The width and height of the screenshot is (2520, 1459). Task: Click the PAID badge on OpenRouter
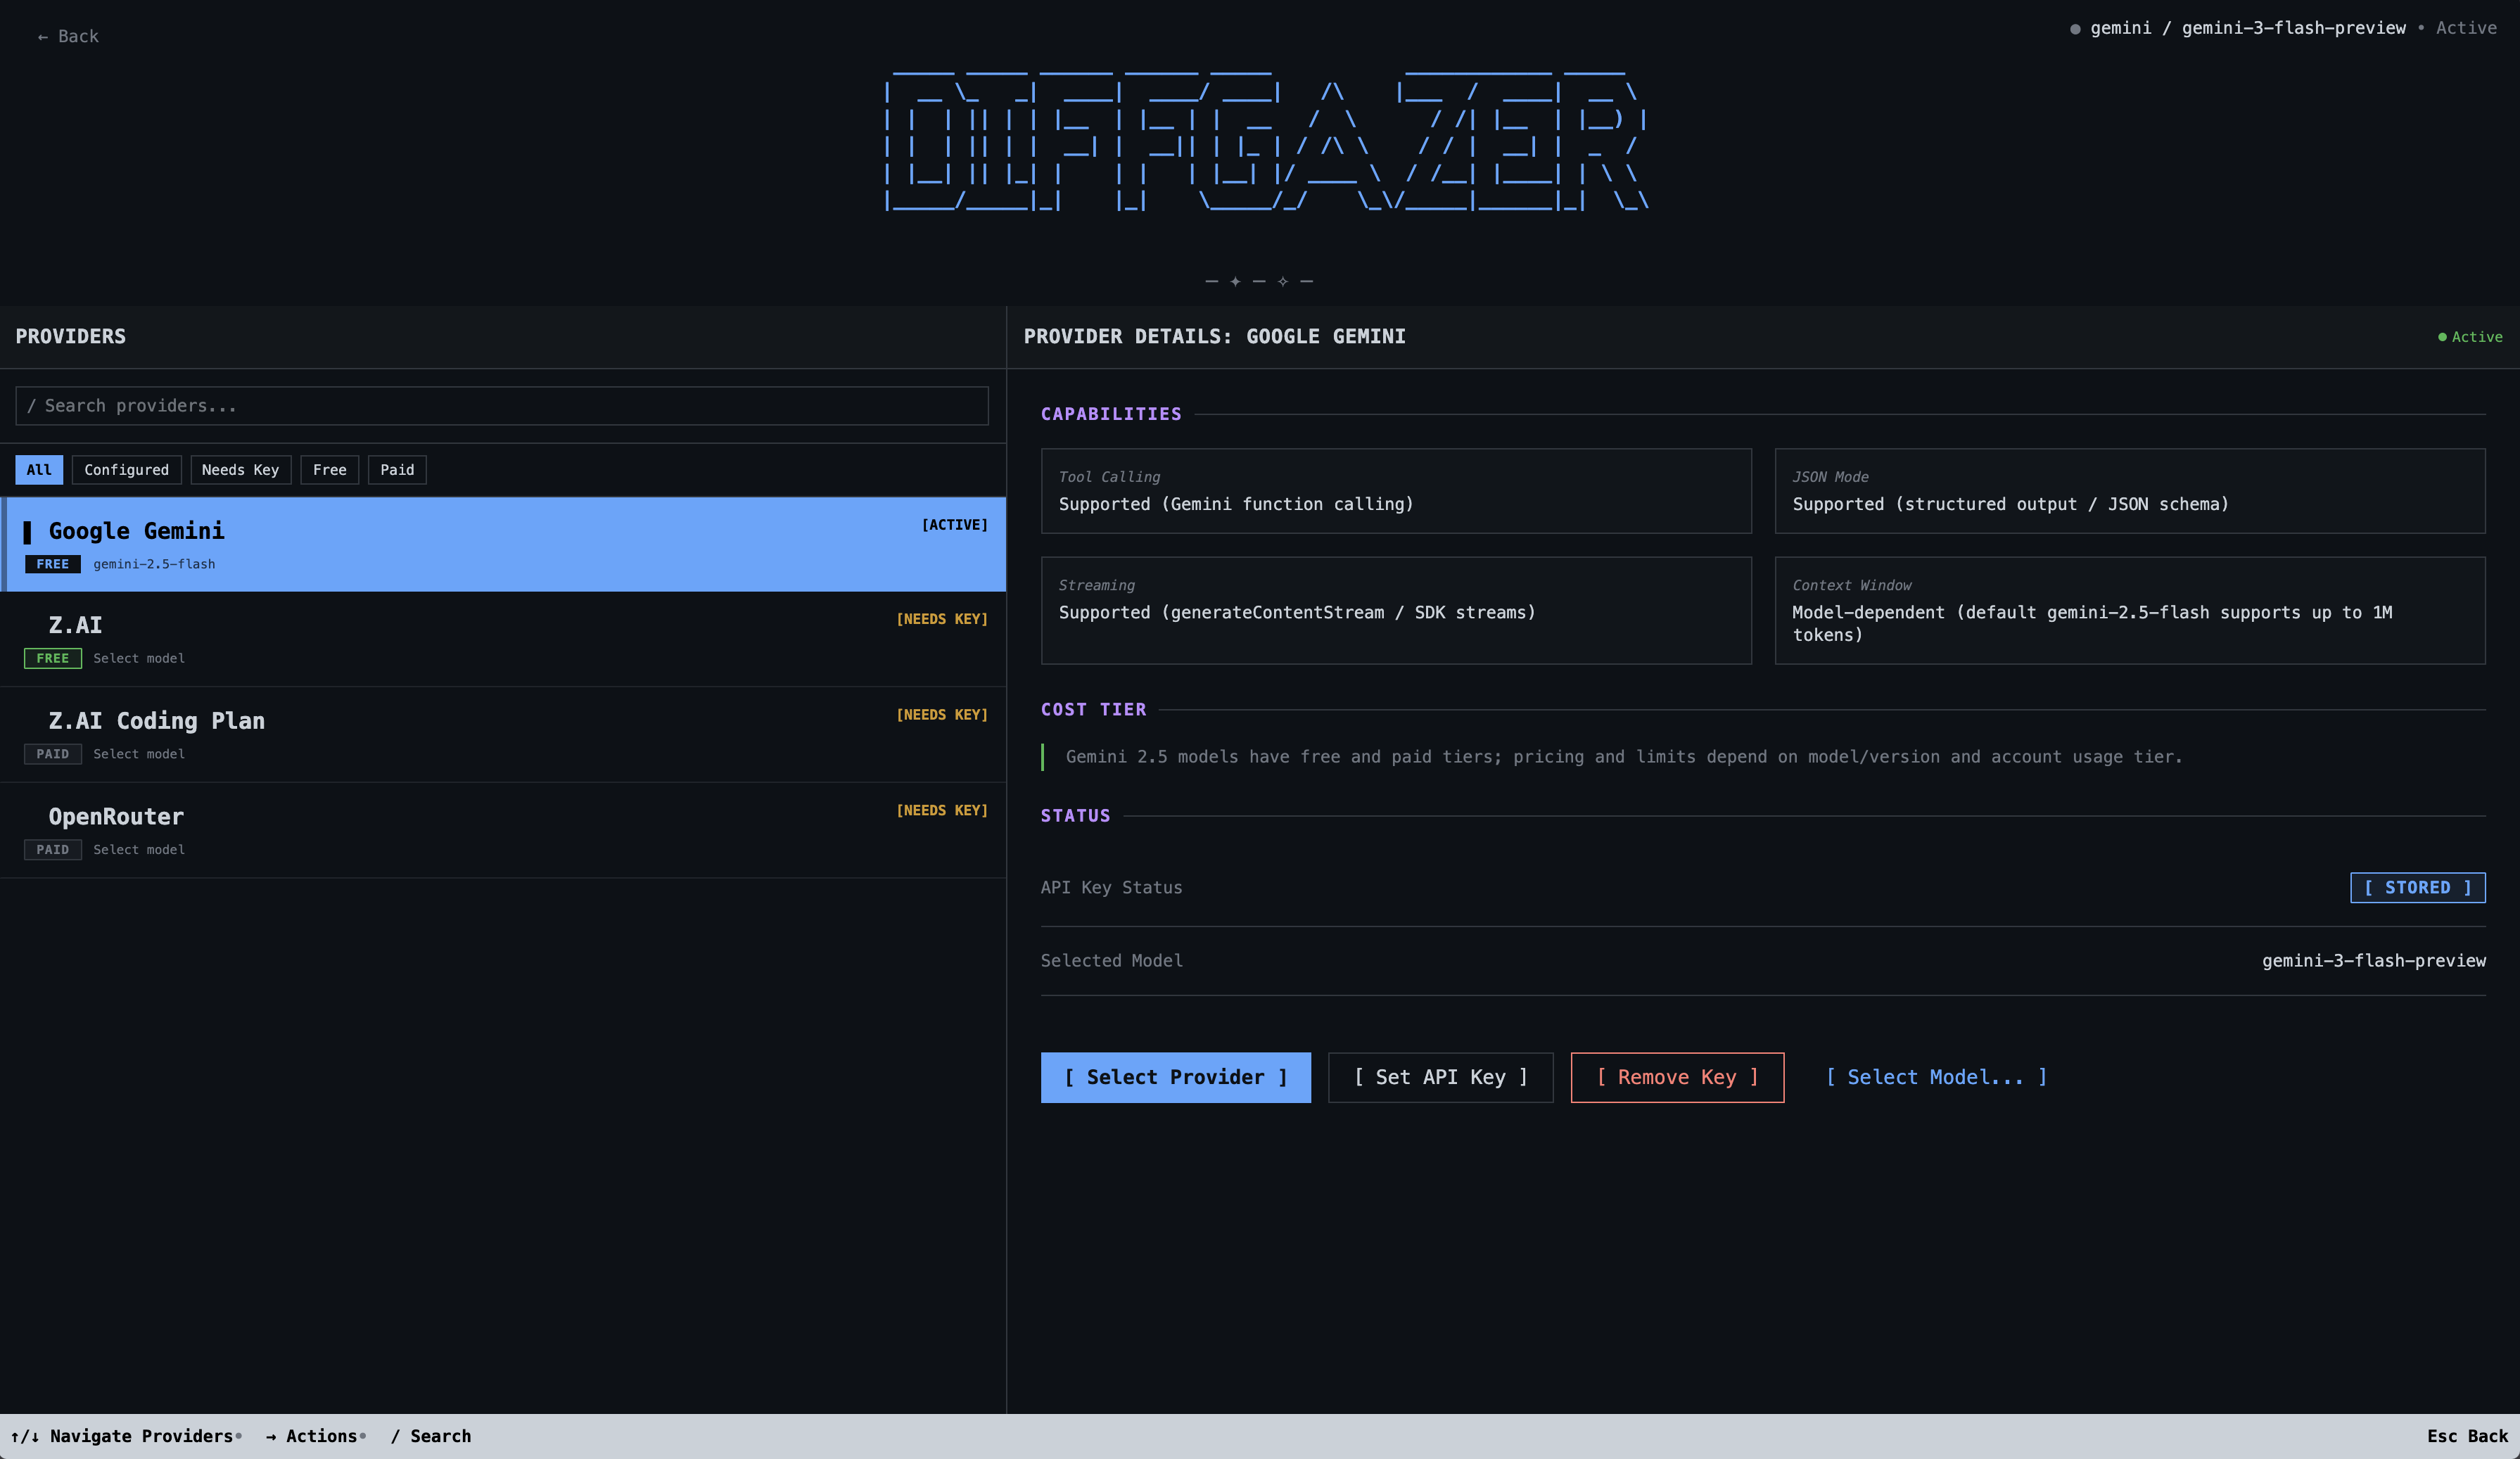click(x=53, y=850)
